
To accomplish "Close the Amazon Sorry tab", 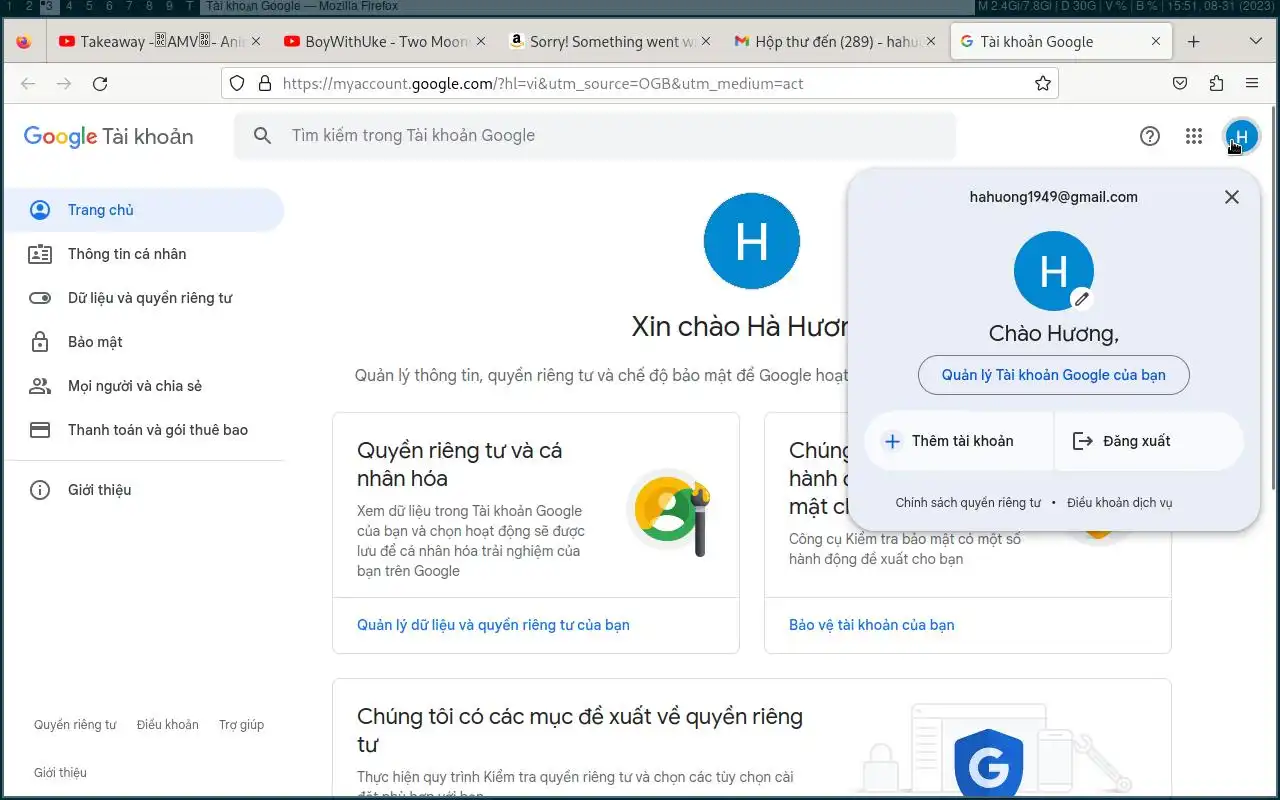I will point(706,42).
